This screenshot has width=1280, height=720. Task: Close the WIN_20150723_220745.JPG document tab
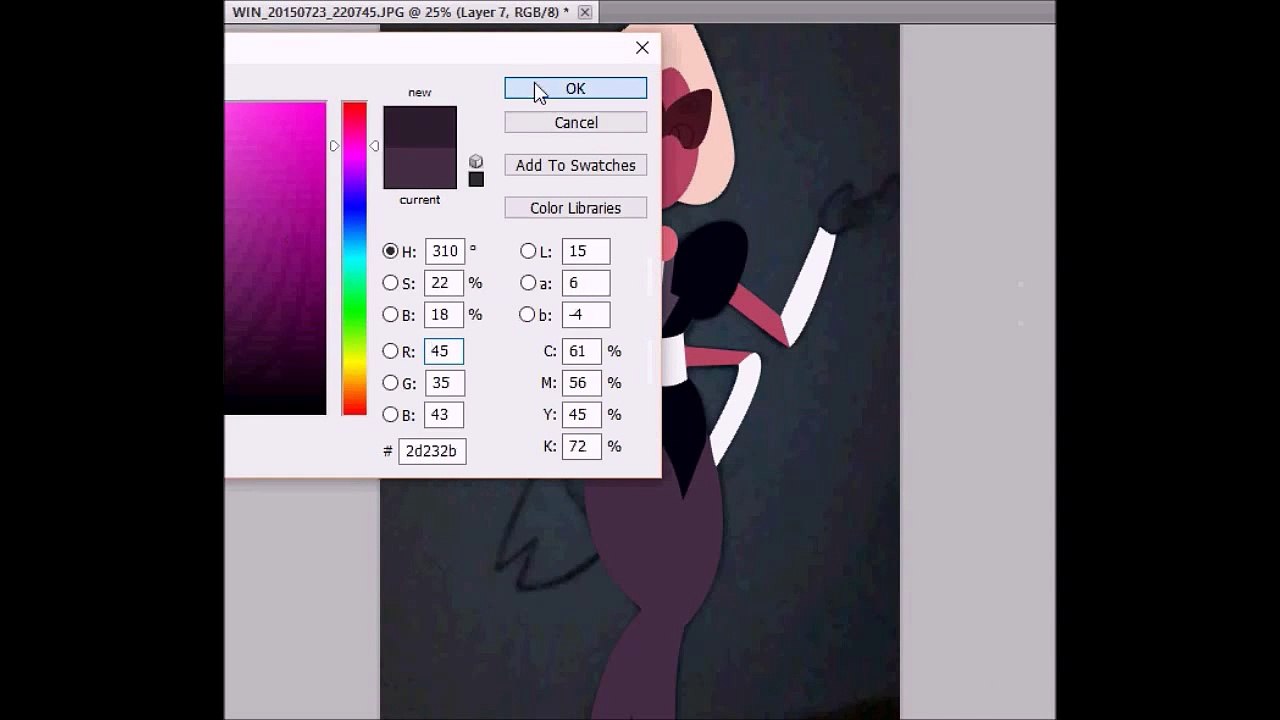(x=585, y=12)
